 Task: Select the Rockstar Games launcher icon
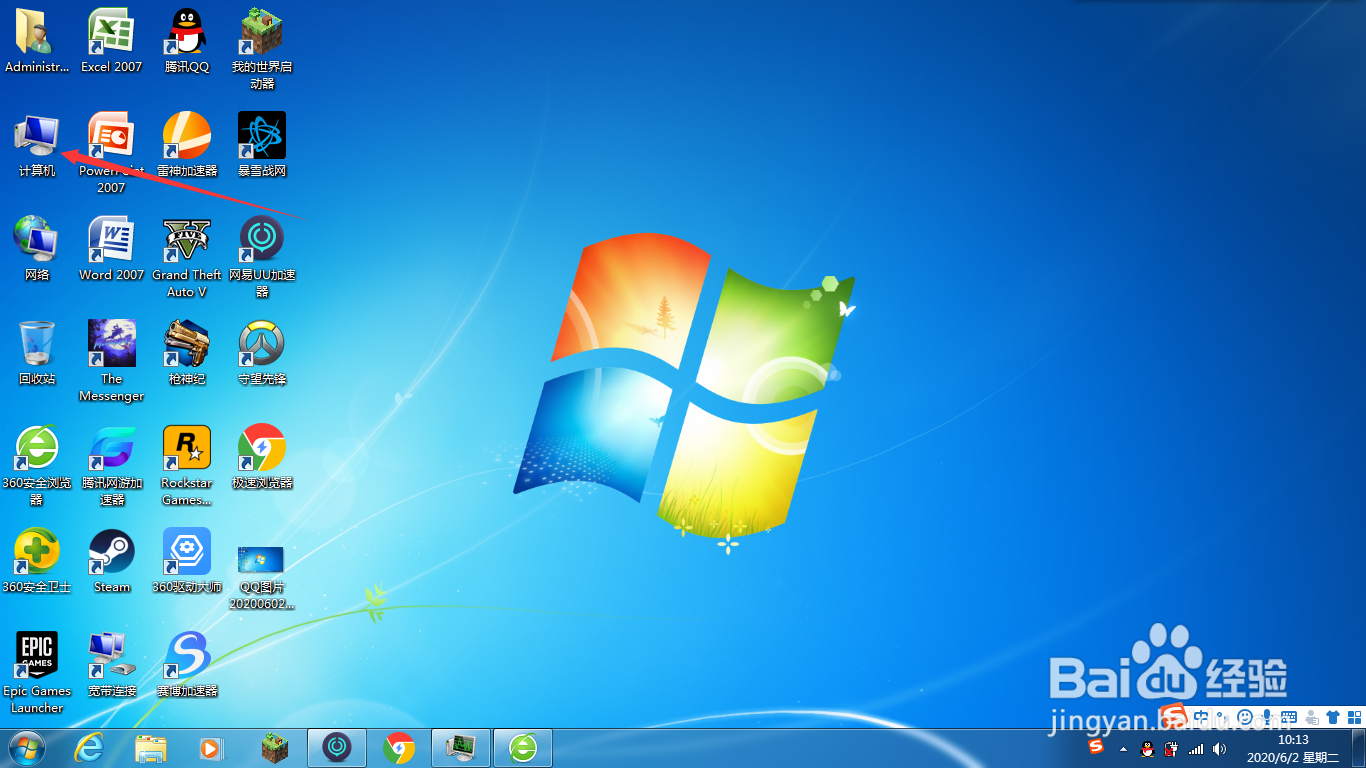187,465
